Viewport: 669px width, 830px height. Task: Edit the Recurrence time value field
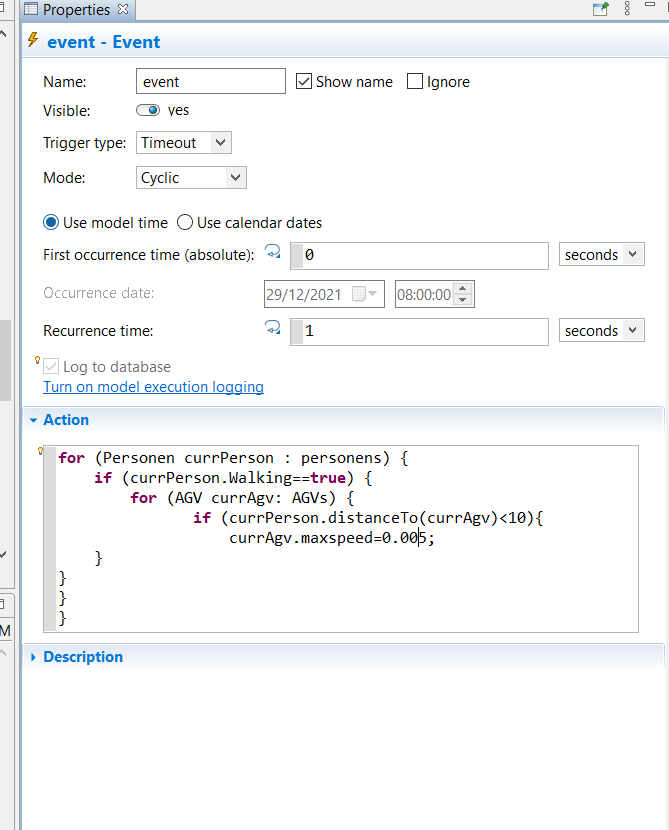click(x=419, y=331)
